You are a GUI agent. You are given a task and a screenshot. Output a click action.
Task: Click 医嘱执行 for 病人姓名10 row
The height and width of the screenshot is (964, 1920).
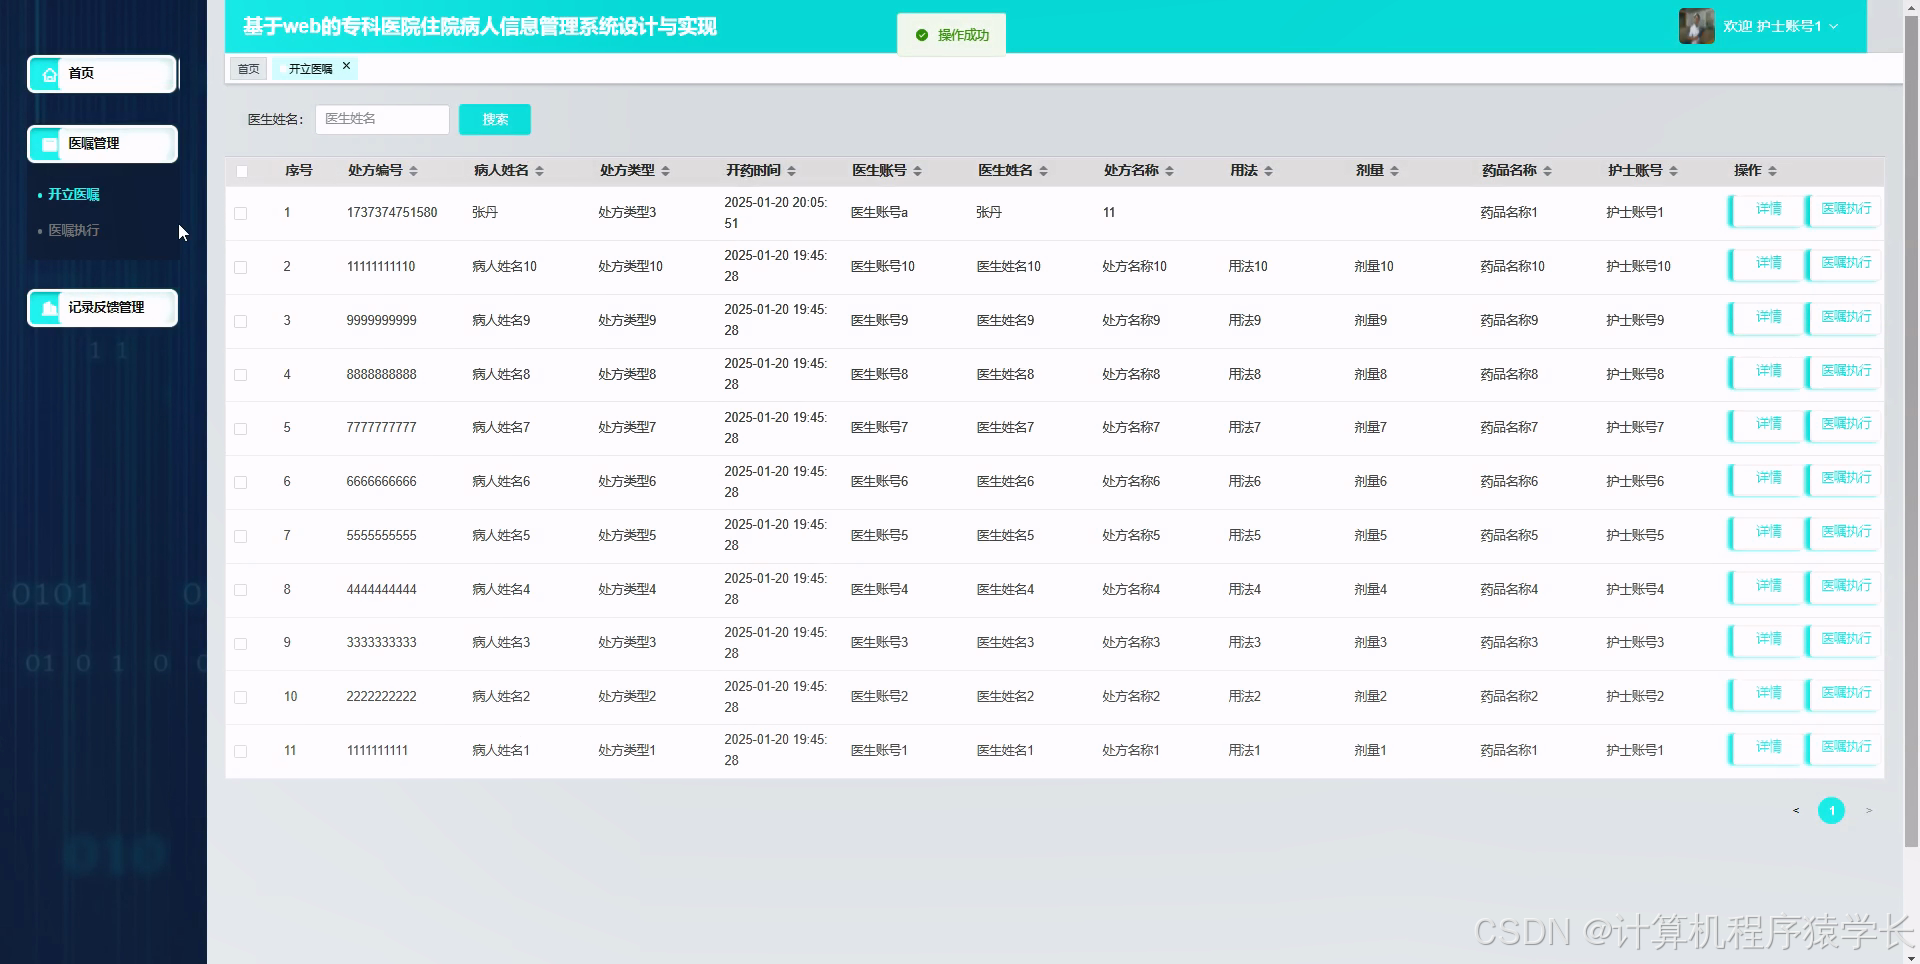tap(1843, 264)
